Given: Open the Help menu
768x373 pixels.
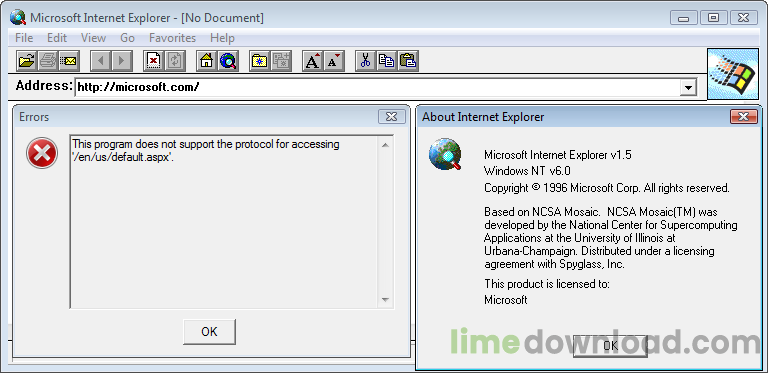Looking at the screenshot, I should (222, 38).
